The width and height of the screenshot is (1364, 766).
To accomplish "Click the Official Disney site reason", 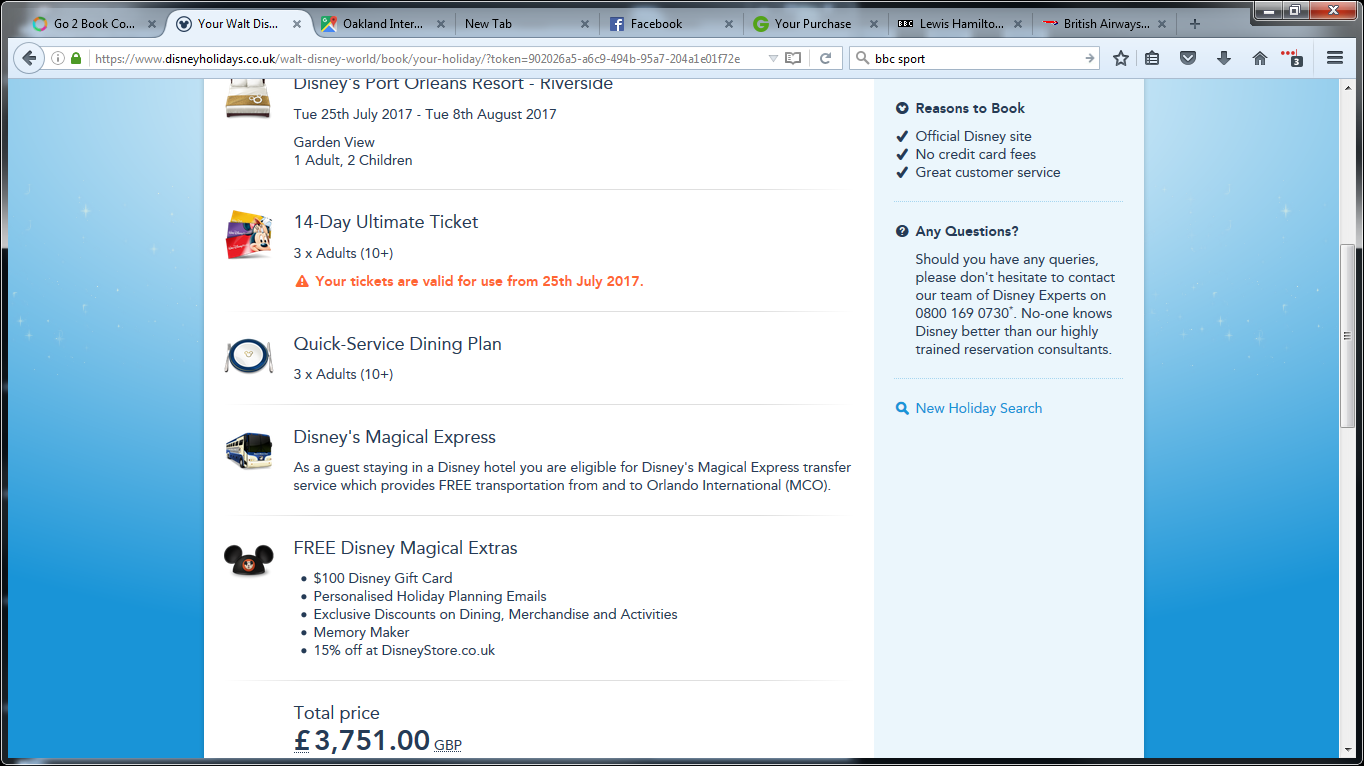I will [974, 136].
